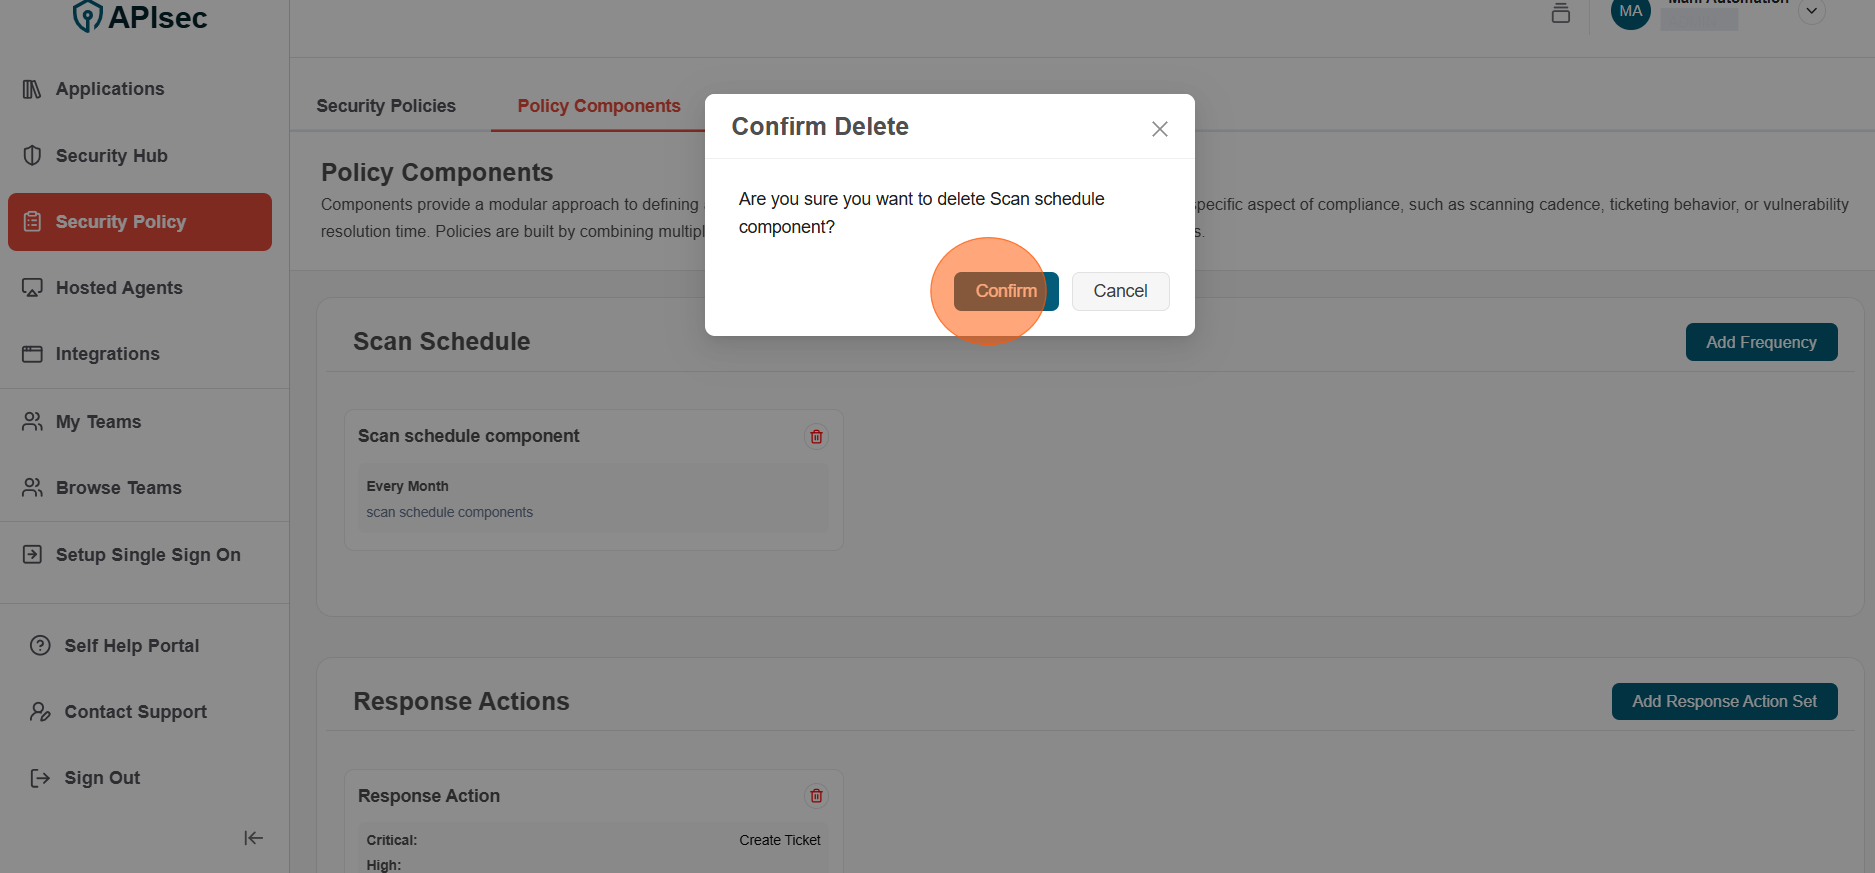Select the Policy Components tab
Image resolution: width=1875 pixels, height=873 pixels.
tap(598, 106)
